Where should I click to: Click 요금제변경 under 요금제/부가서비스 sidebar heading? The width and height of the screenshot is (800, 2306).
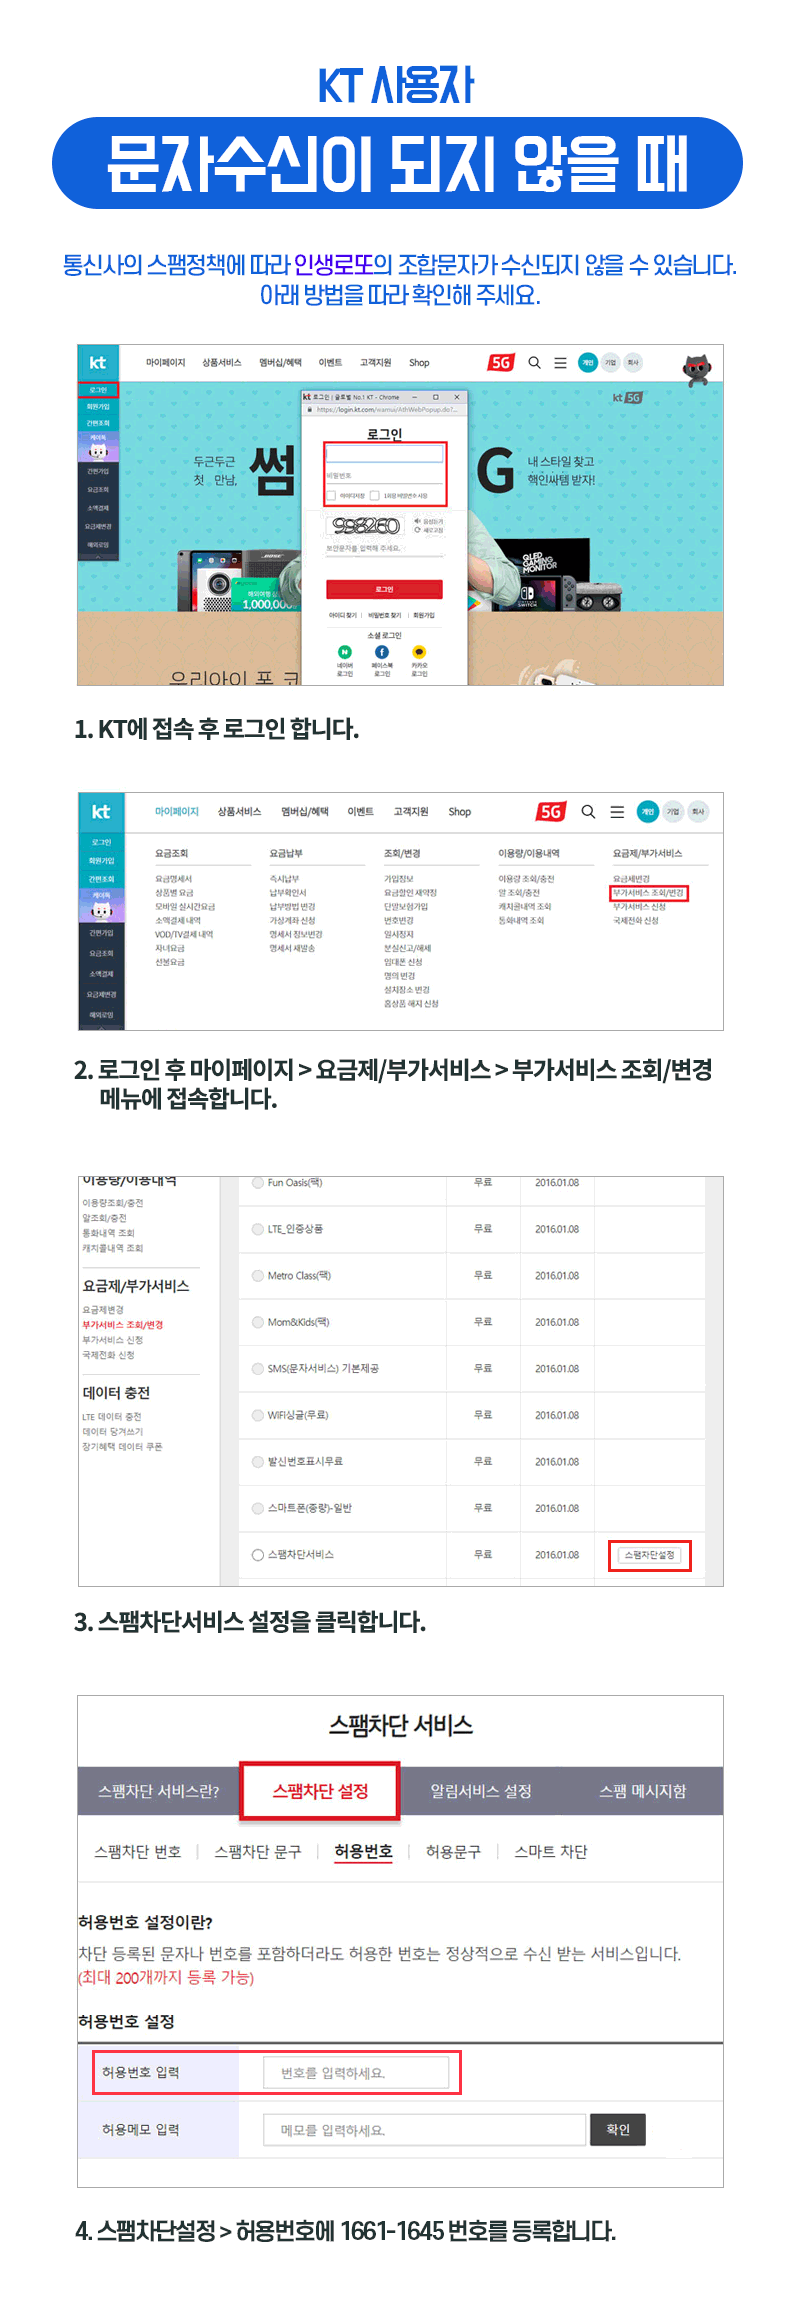[103, 1310]
